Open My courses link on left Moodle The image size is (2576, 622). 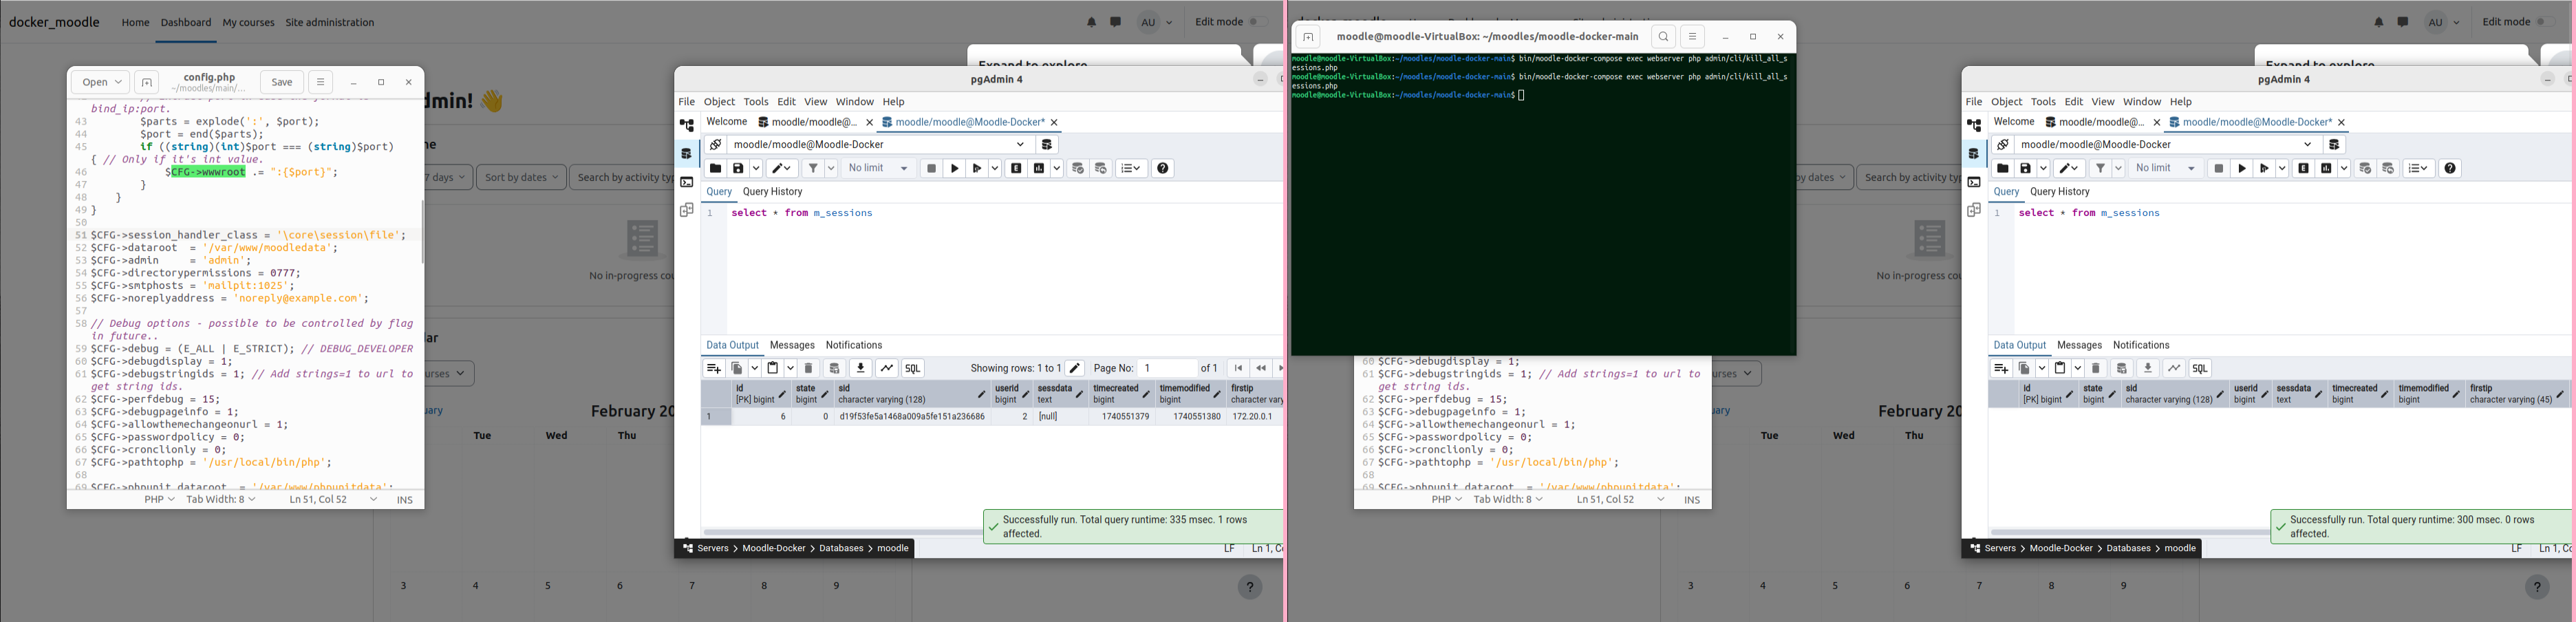click(248, 22)
